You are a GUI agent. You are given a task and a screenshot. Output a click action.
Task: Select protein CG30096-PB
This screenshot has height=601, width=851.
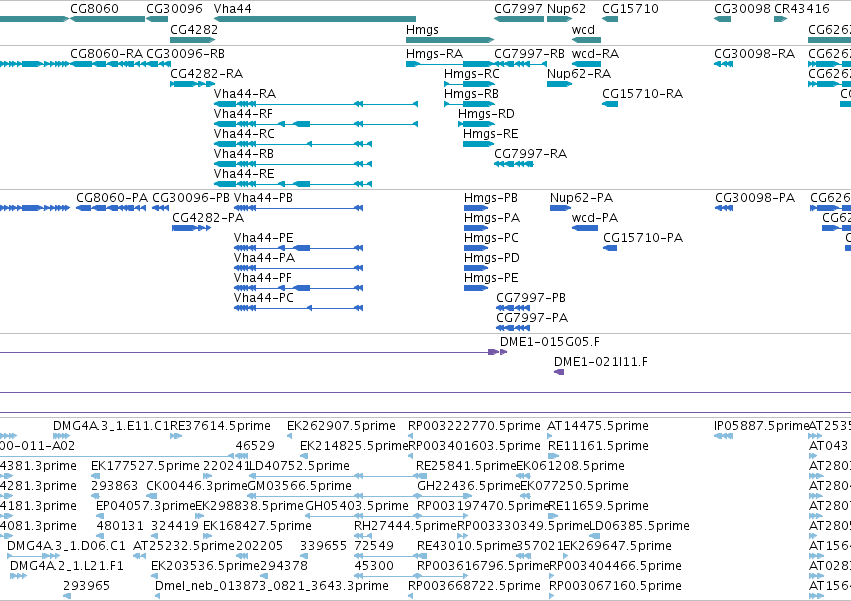(191, 198)
